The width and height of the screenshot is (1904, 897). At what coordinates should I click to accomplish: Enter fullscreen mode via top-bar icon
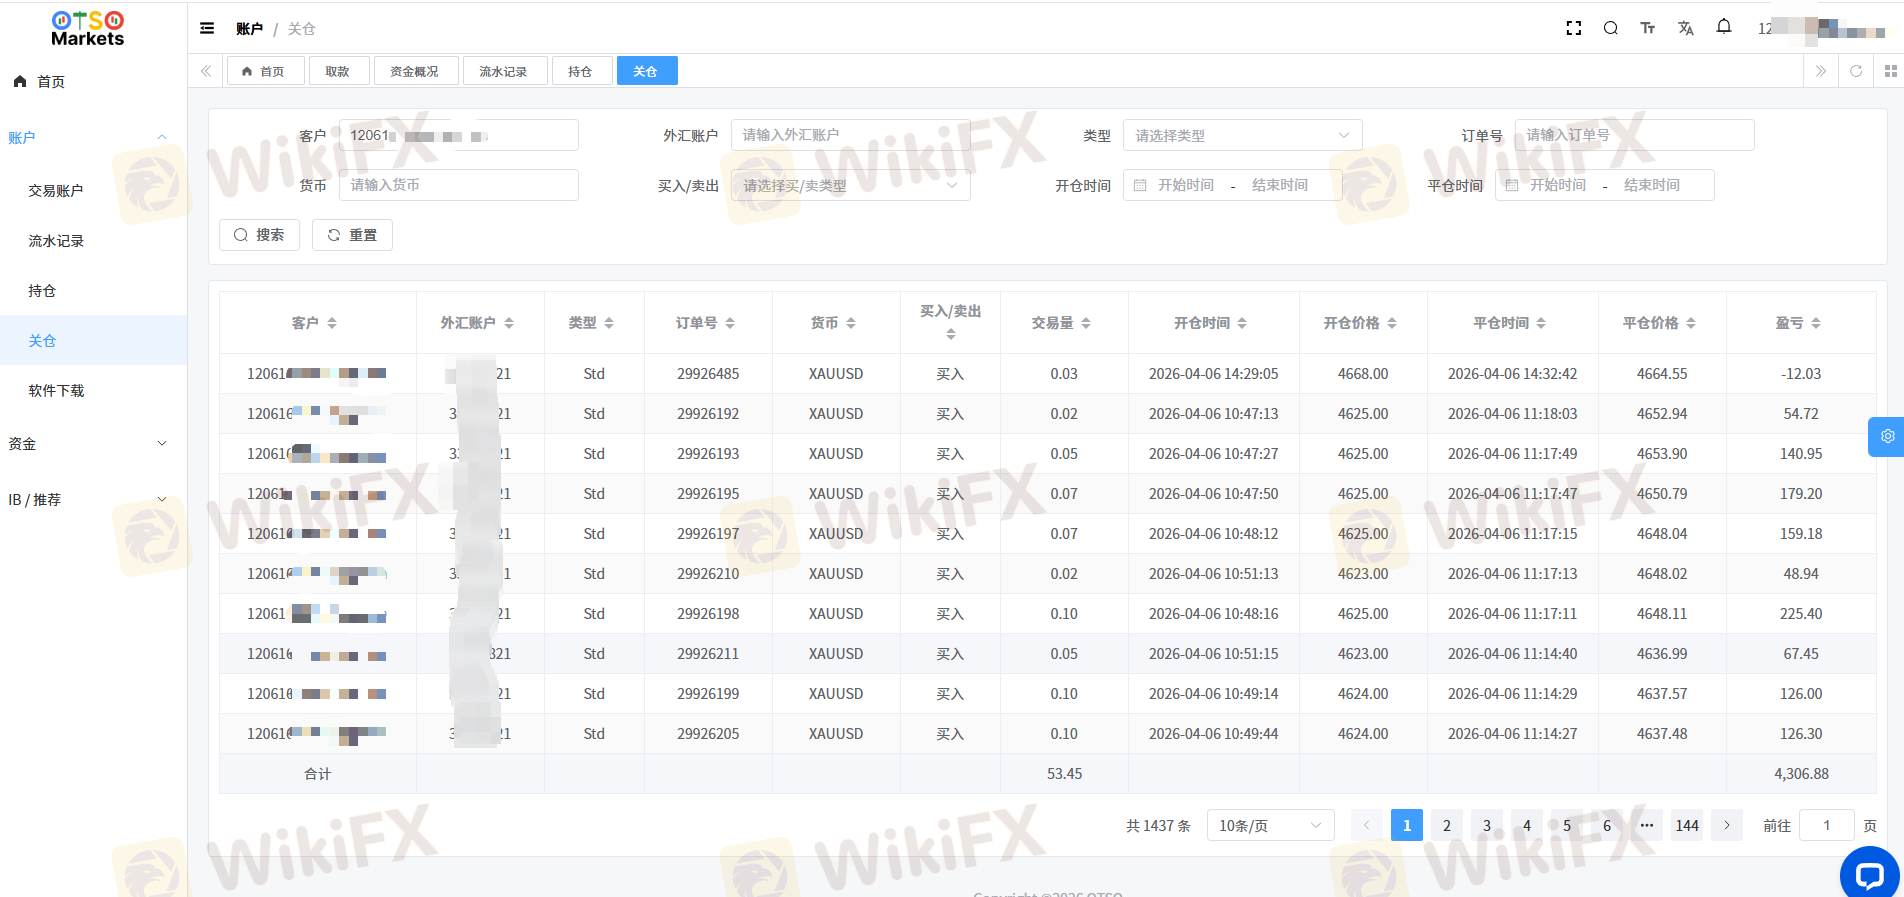coord(1573,29)
